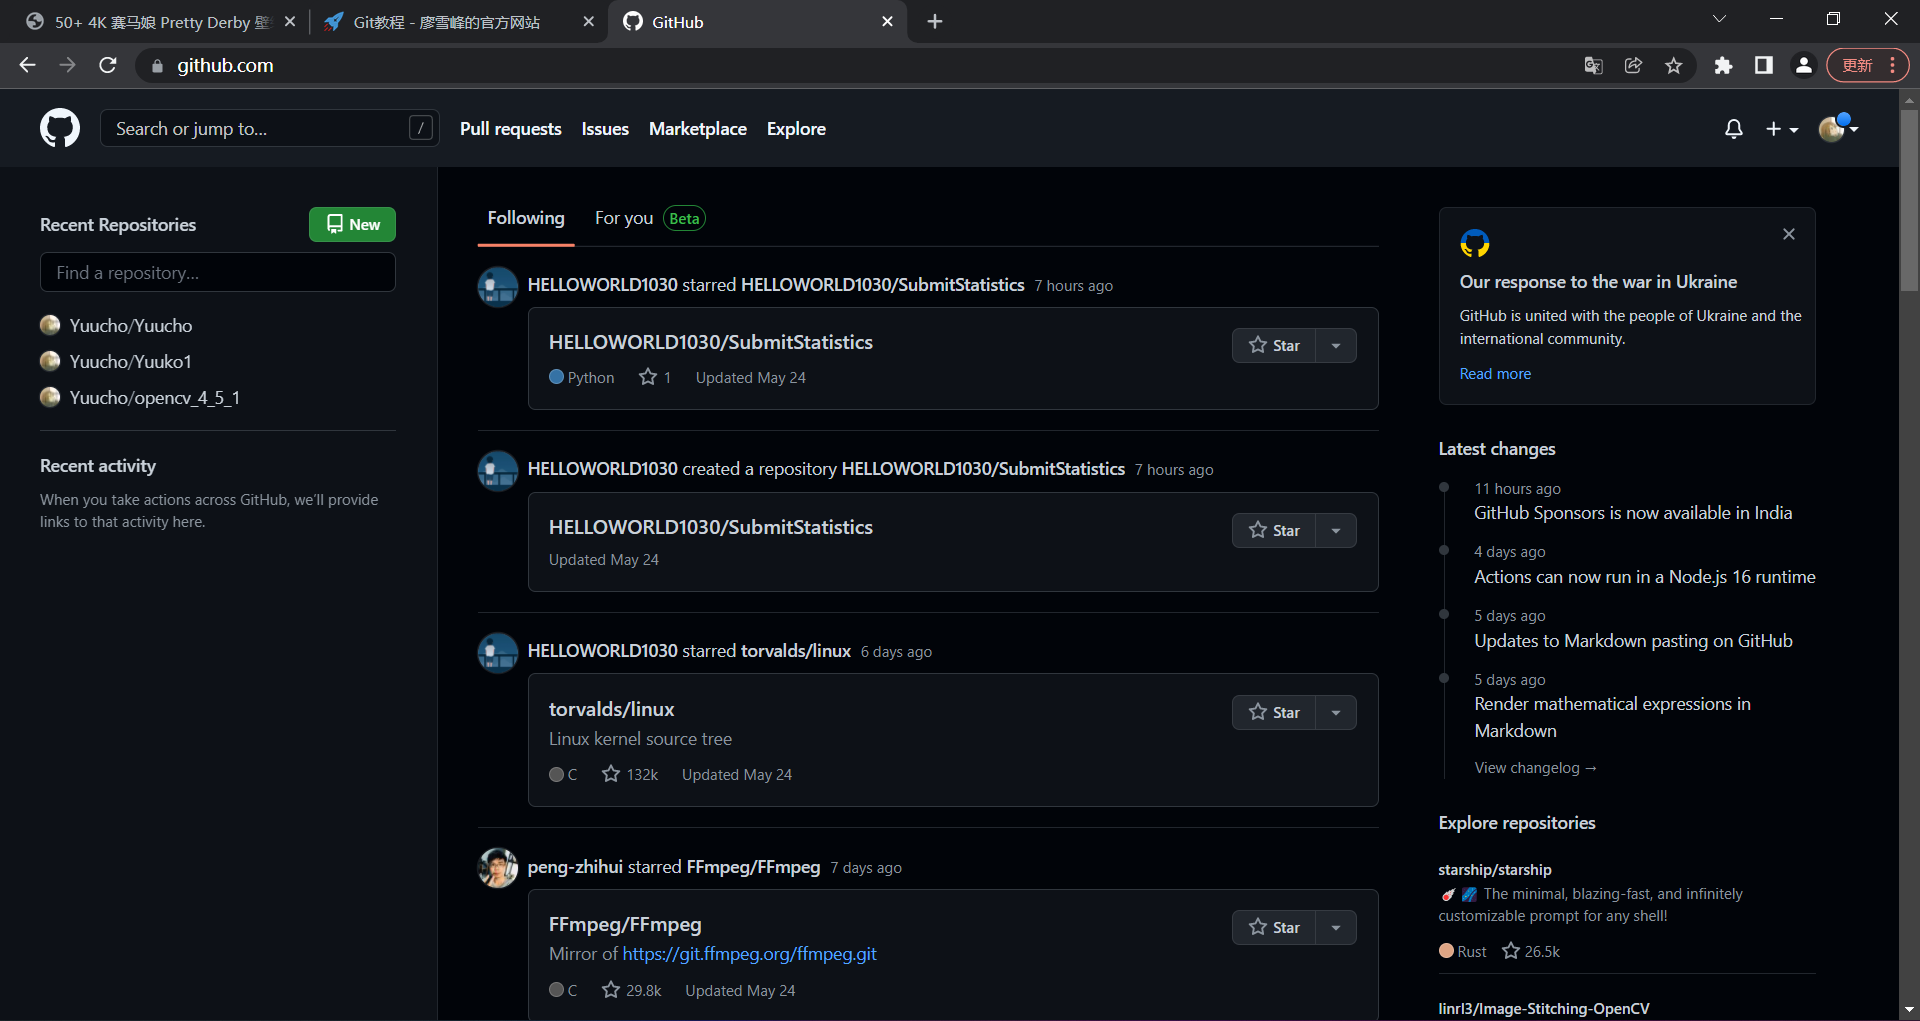
Task: Open the starship/starship repository
Action: pyautogui.click(x=1495, y=870)
